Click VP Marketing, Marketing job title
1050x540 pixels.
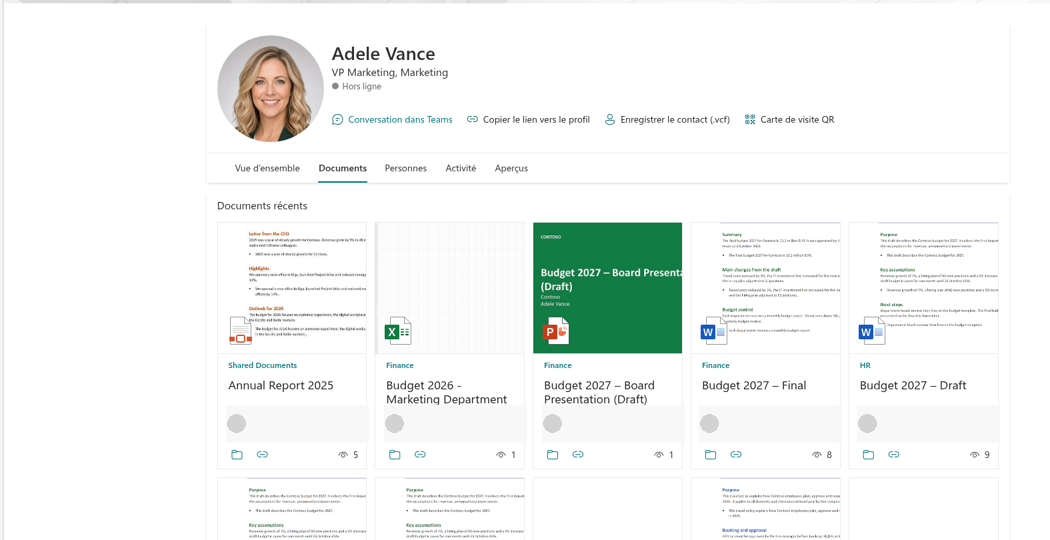[x=390, y=72]
